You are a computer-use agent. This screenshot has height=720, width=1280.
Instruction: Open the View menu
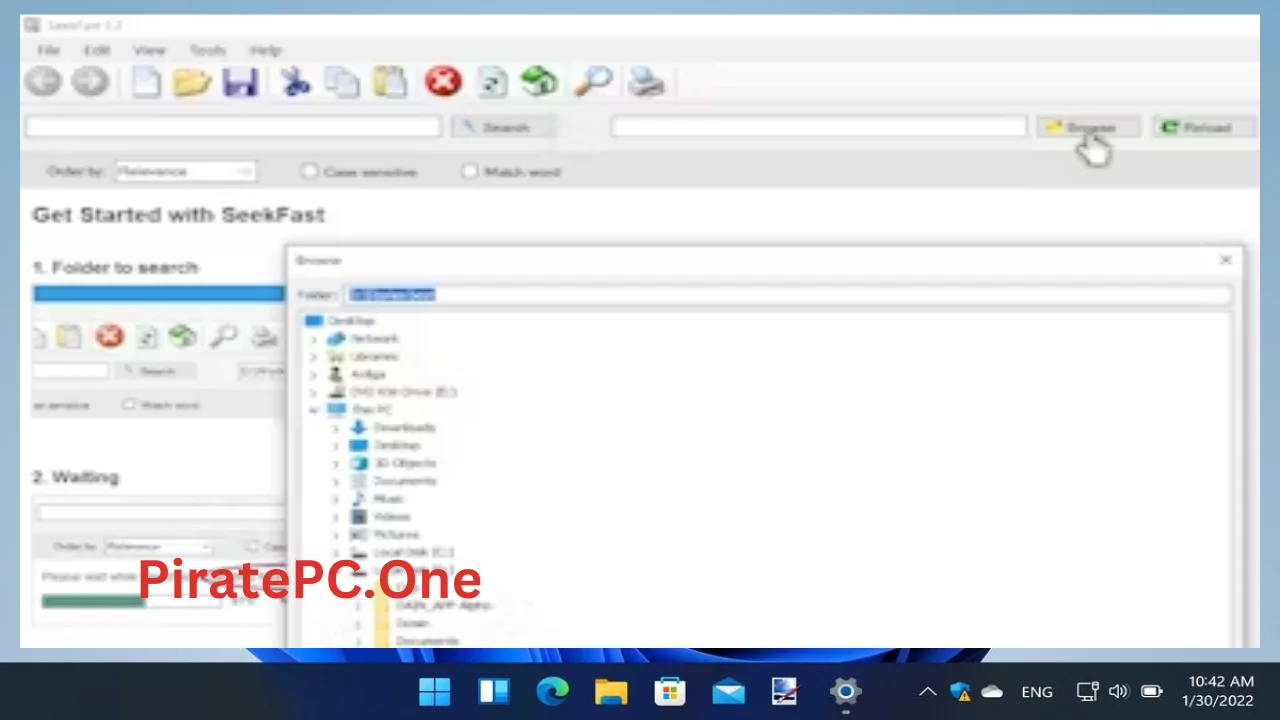[149, 50]
